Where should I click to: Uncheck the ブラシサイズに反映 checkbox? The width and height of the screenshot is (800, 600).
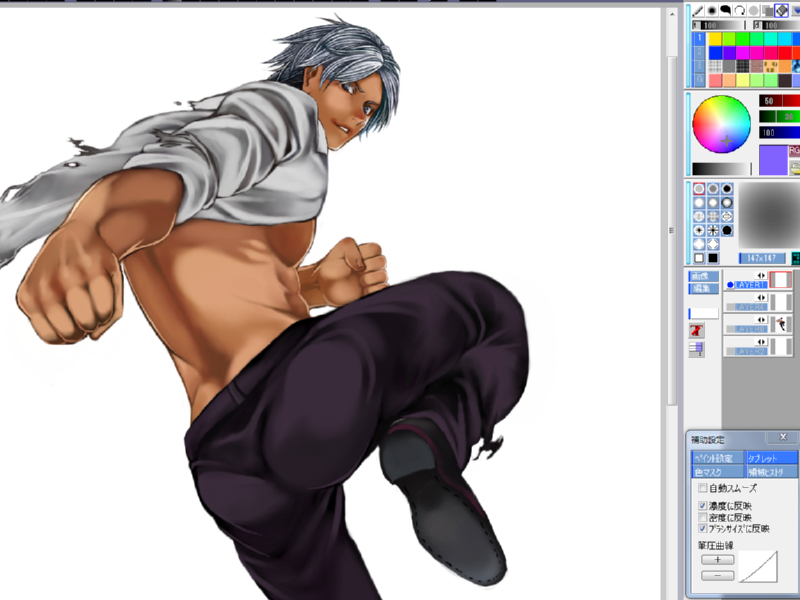tap(703, 529)
